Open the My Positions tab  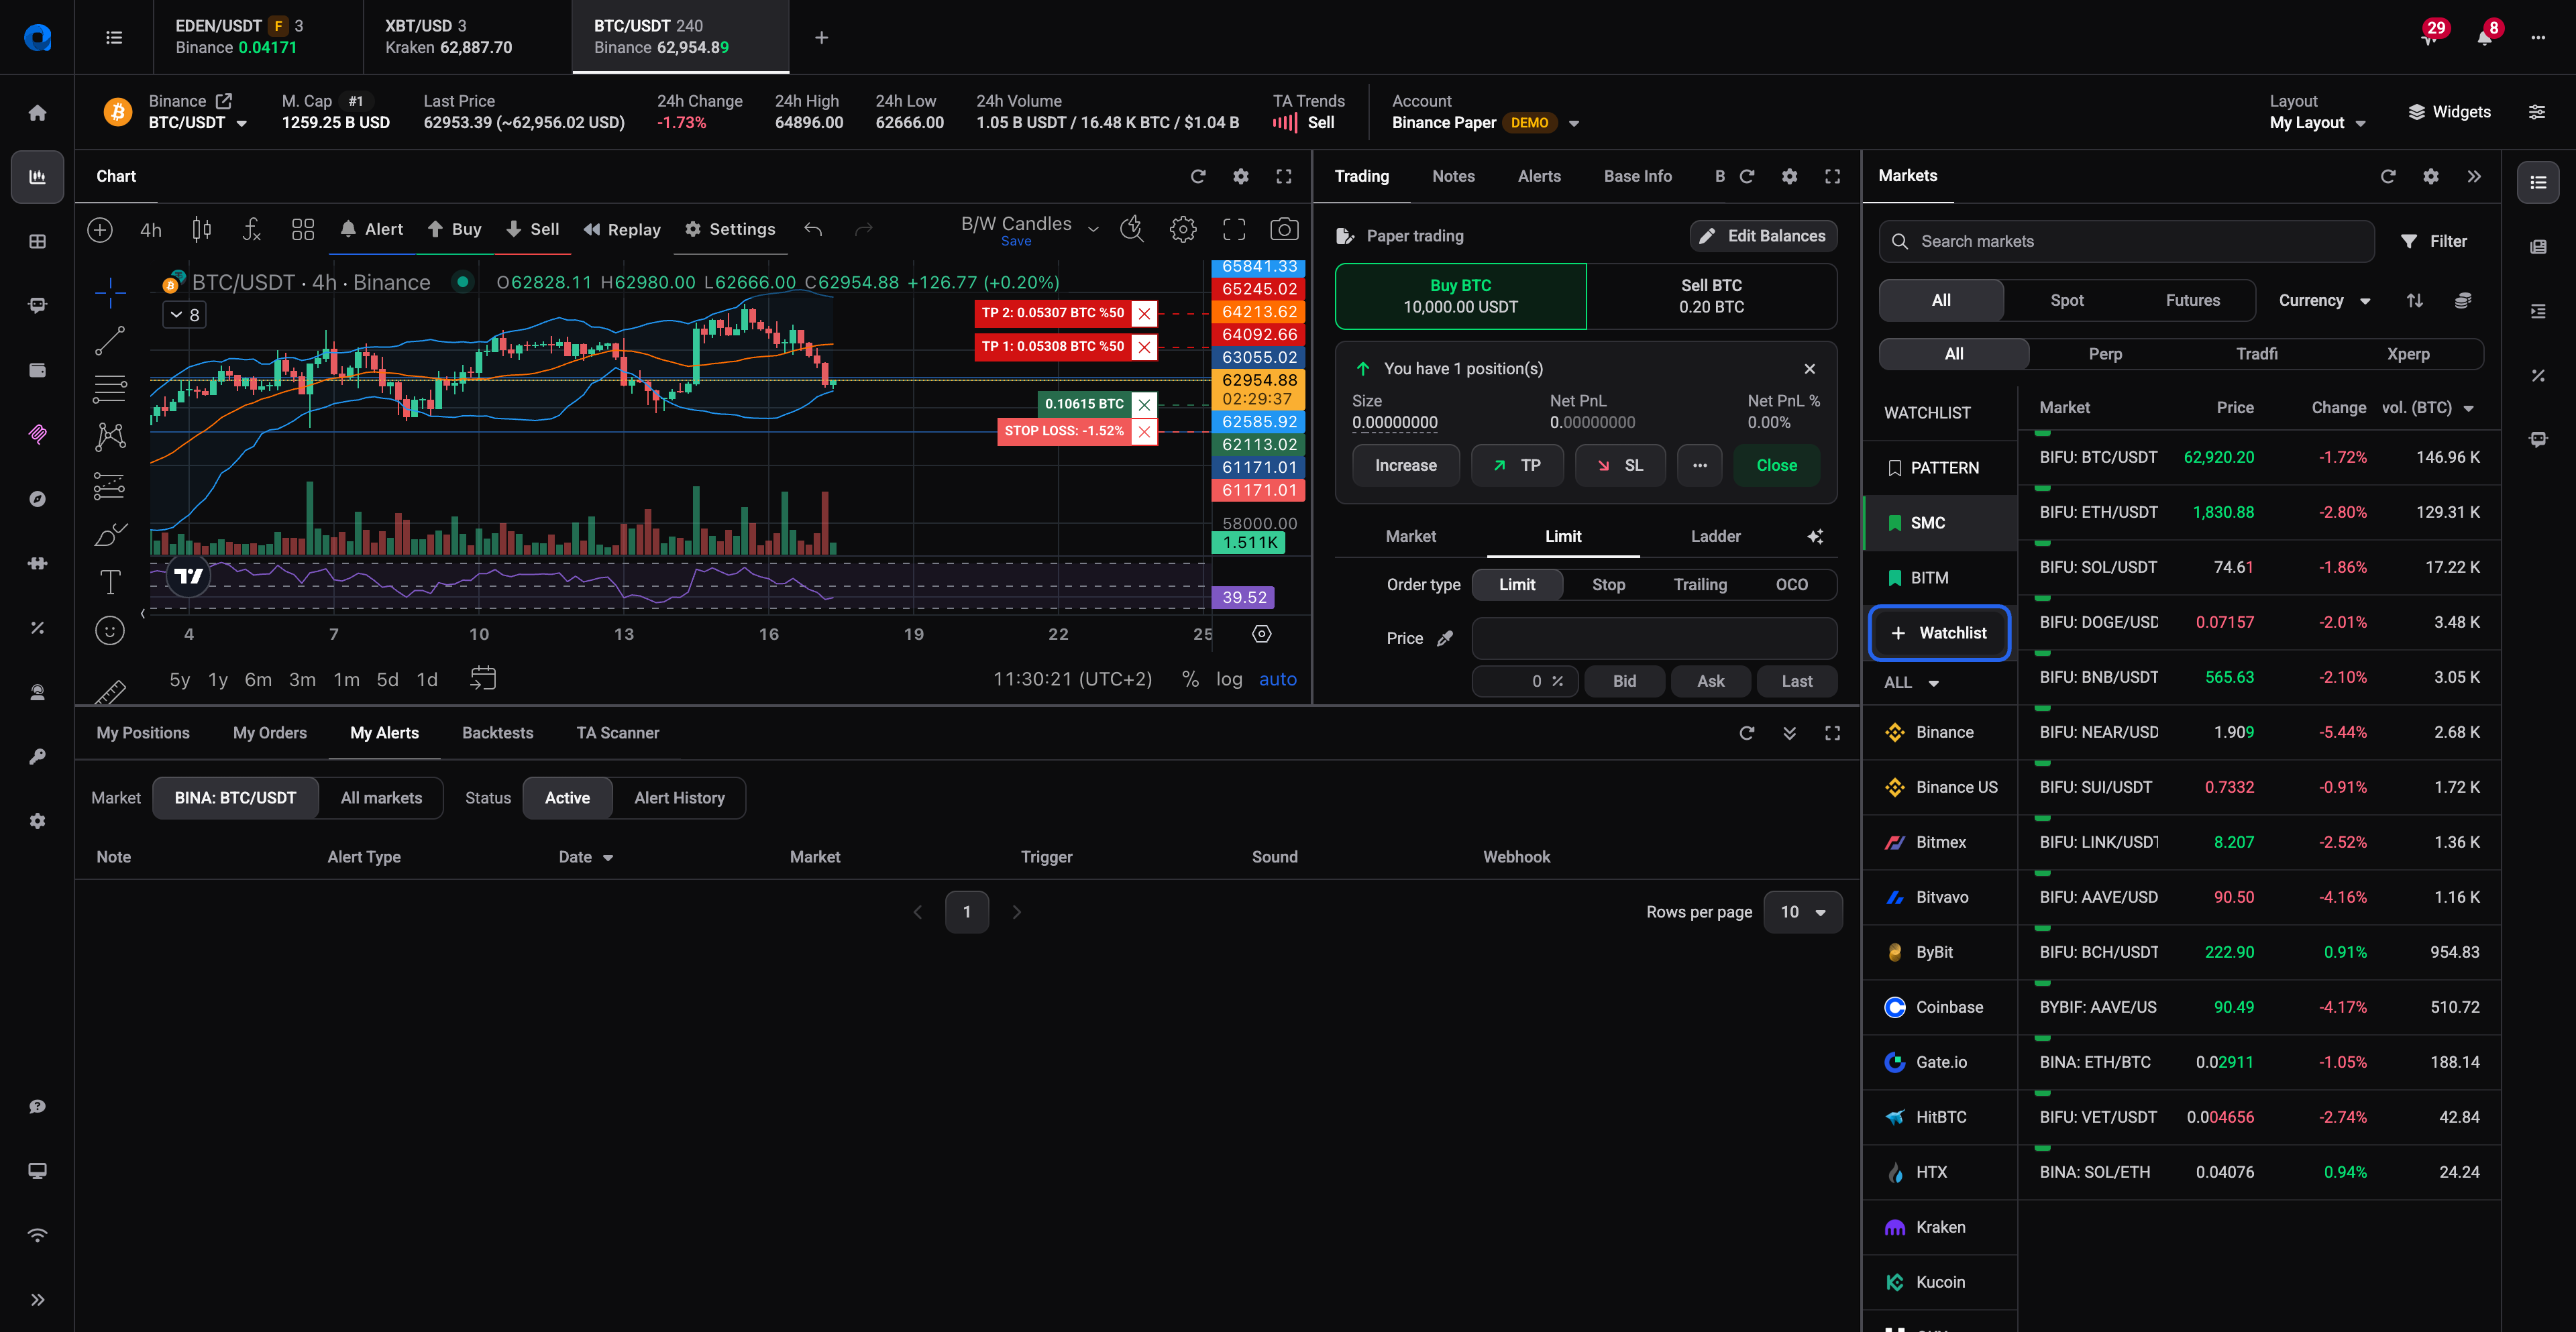coord(143,733)
